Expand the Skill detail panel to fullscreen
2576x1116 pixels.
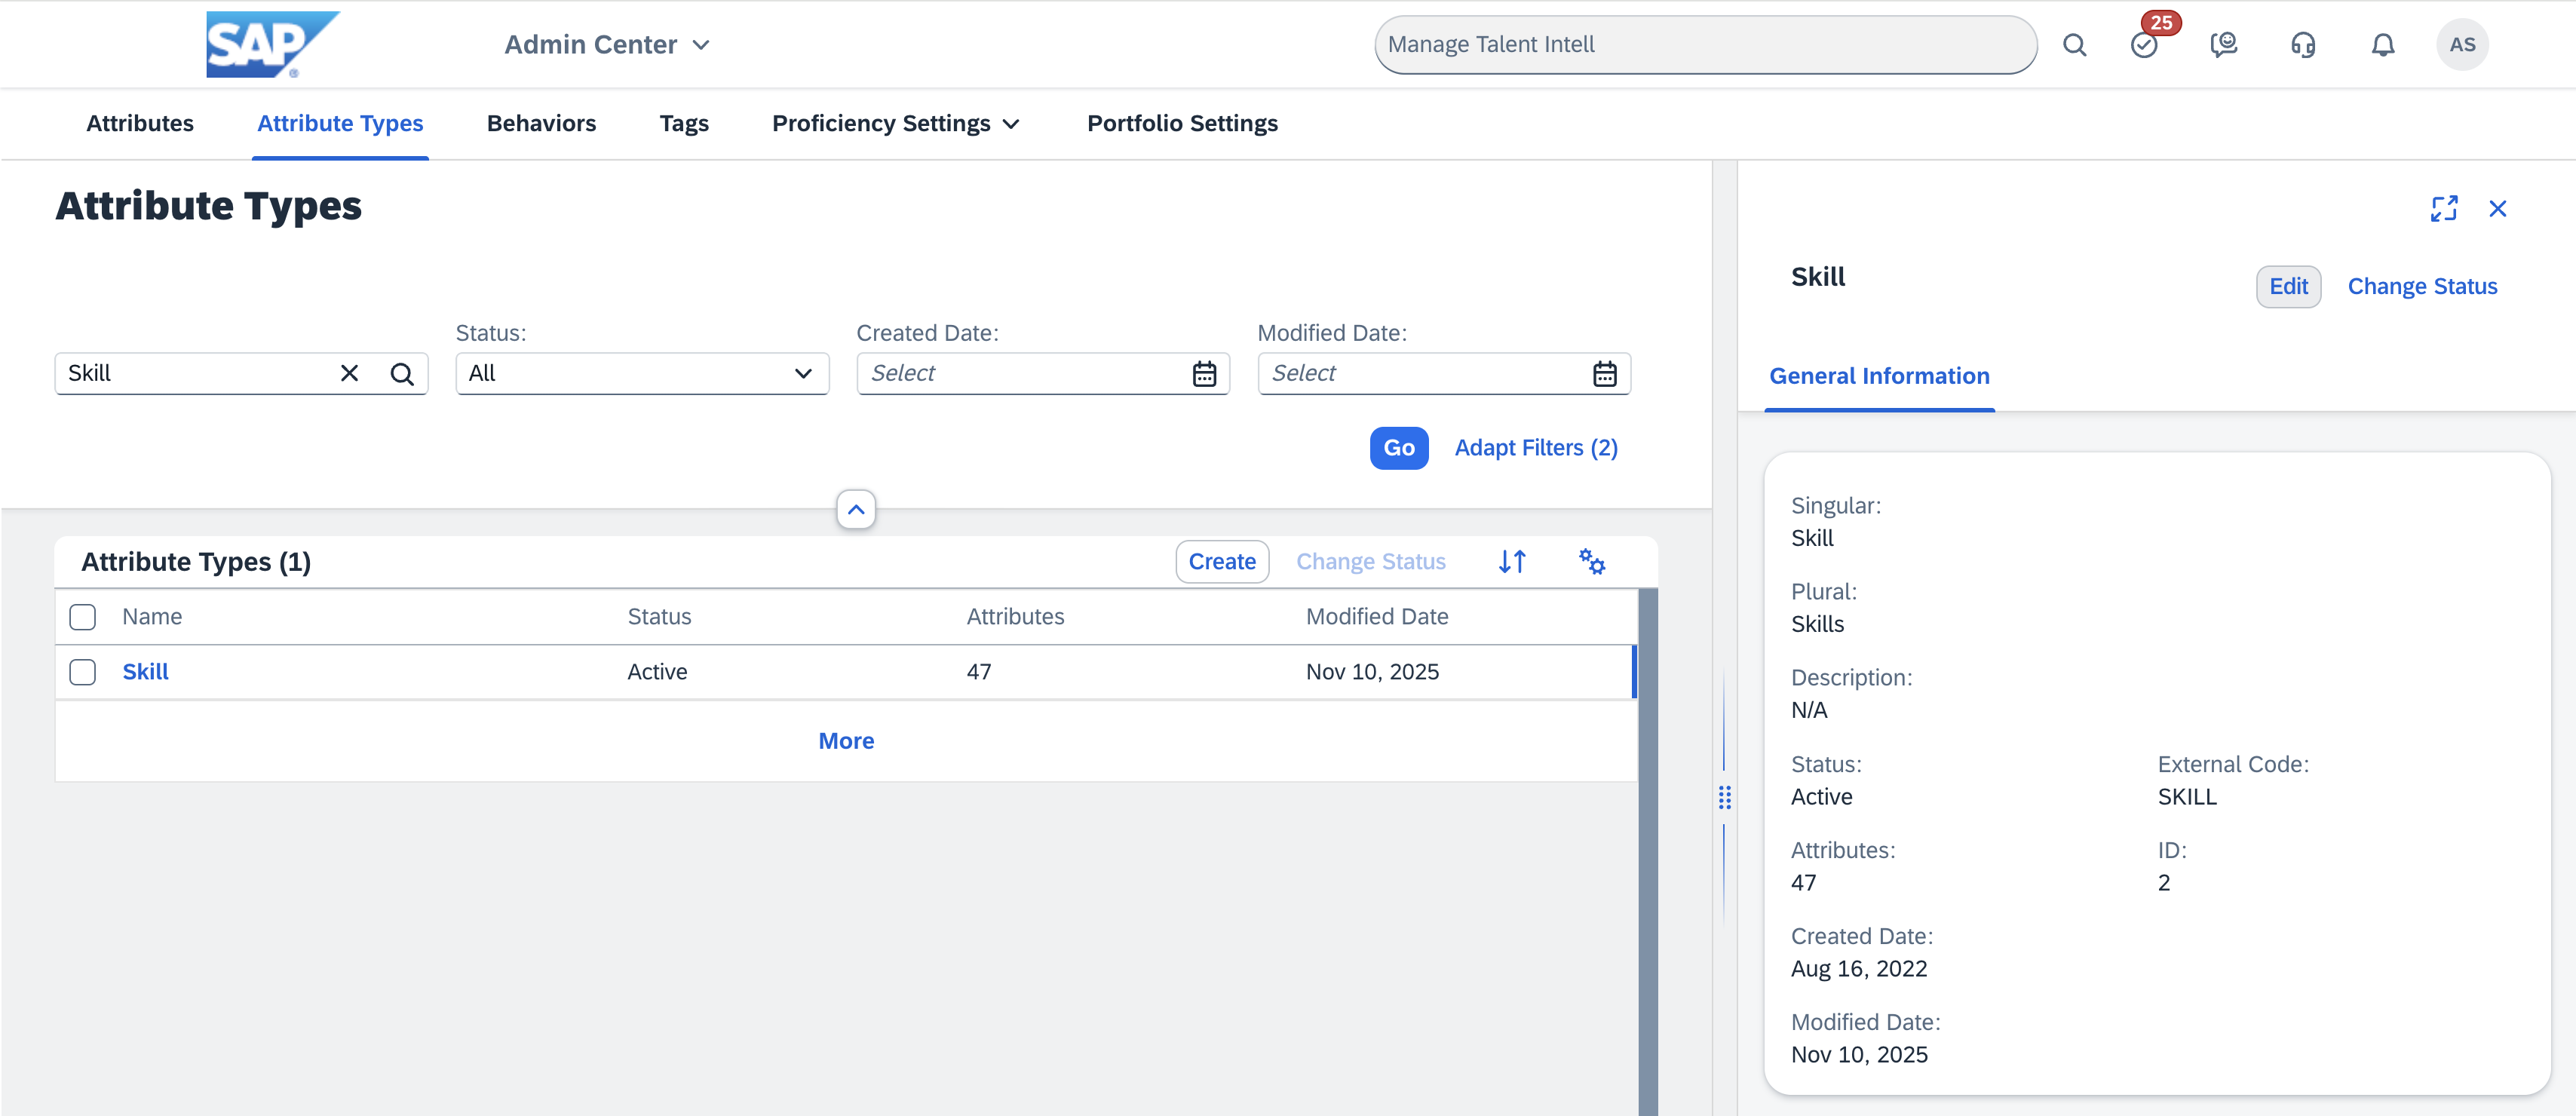click(2444, 208)
